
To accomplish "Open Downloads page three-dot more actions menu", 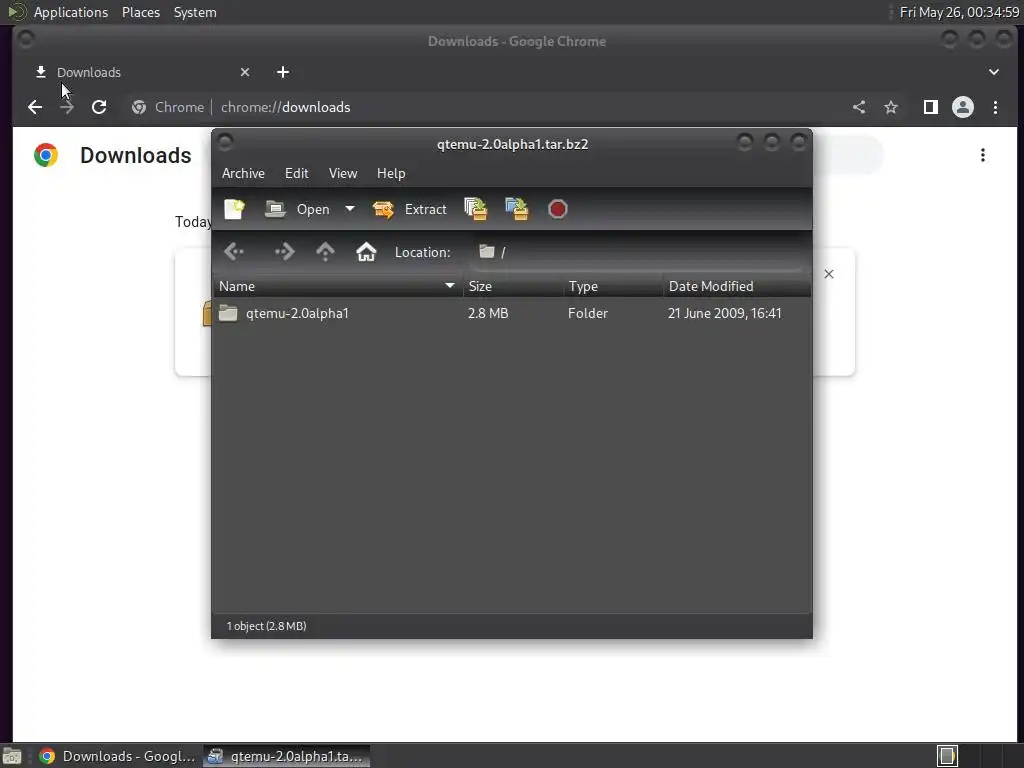I will point(983,155).
